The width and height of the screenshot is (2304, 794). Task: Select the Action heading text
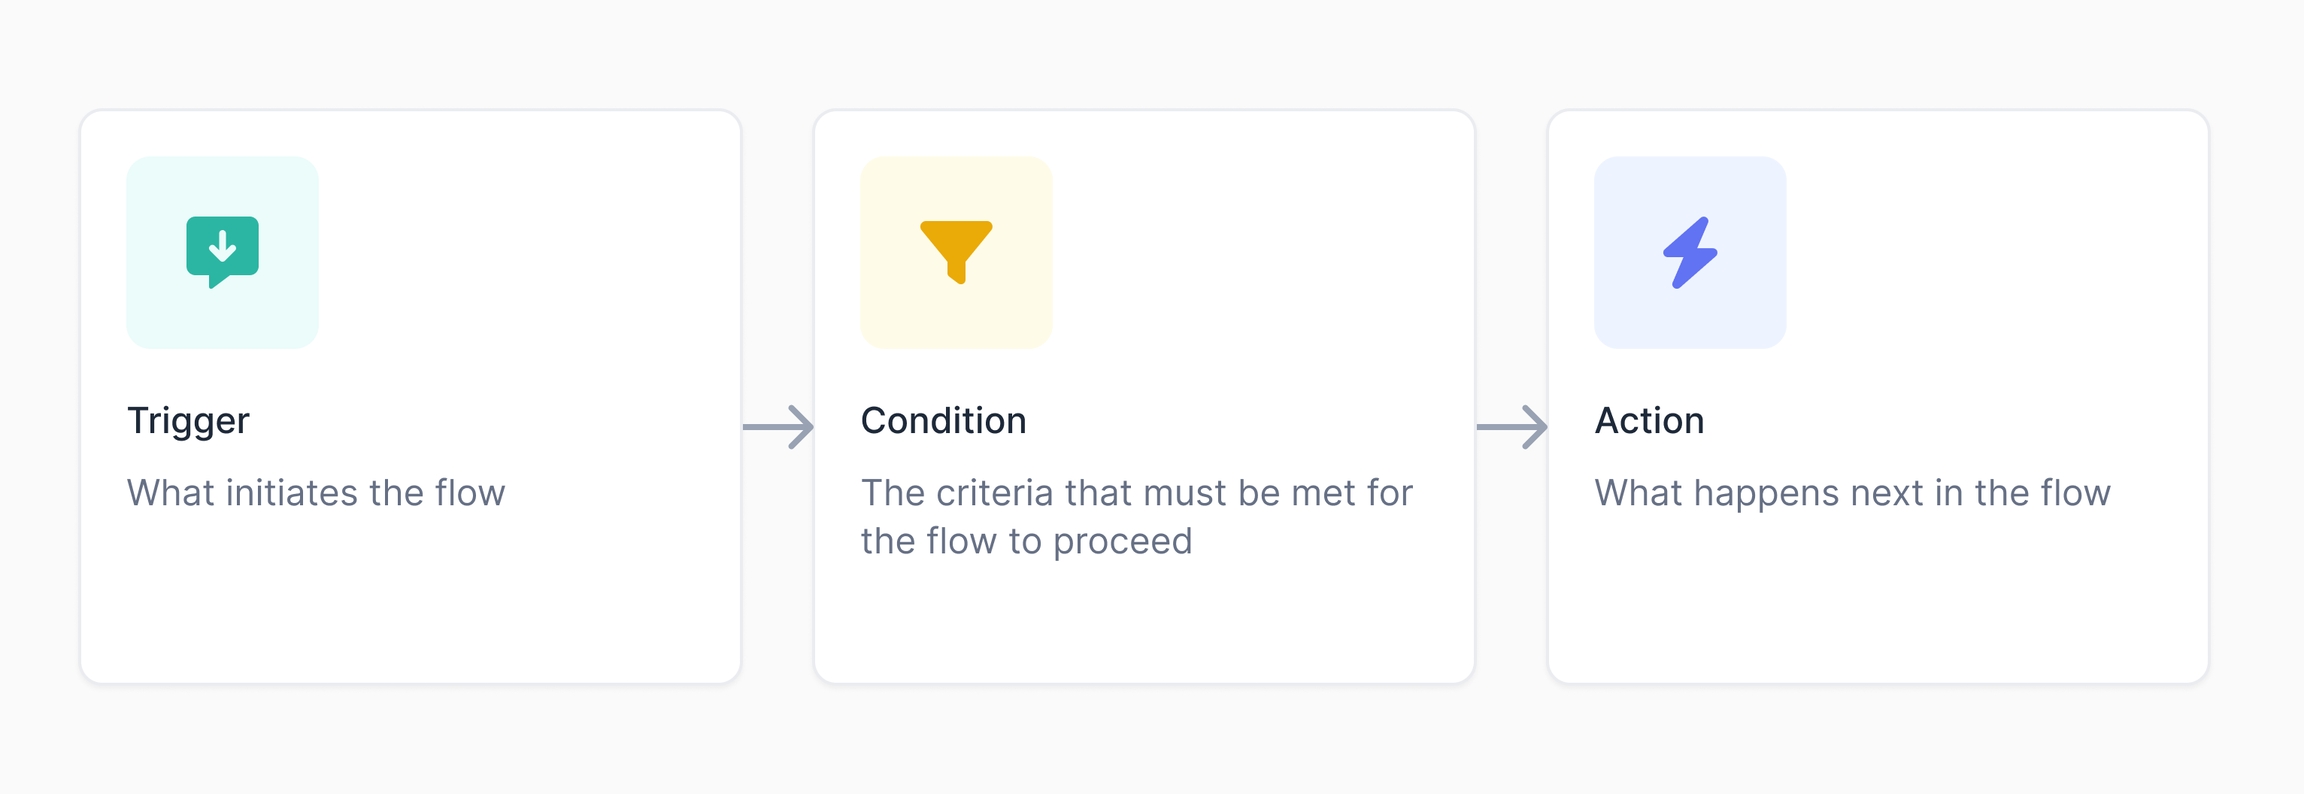click(1649, 421)
